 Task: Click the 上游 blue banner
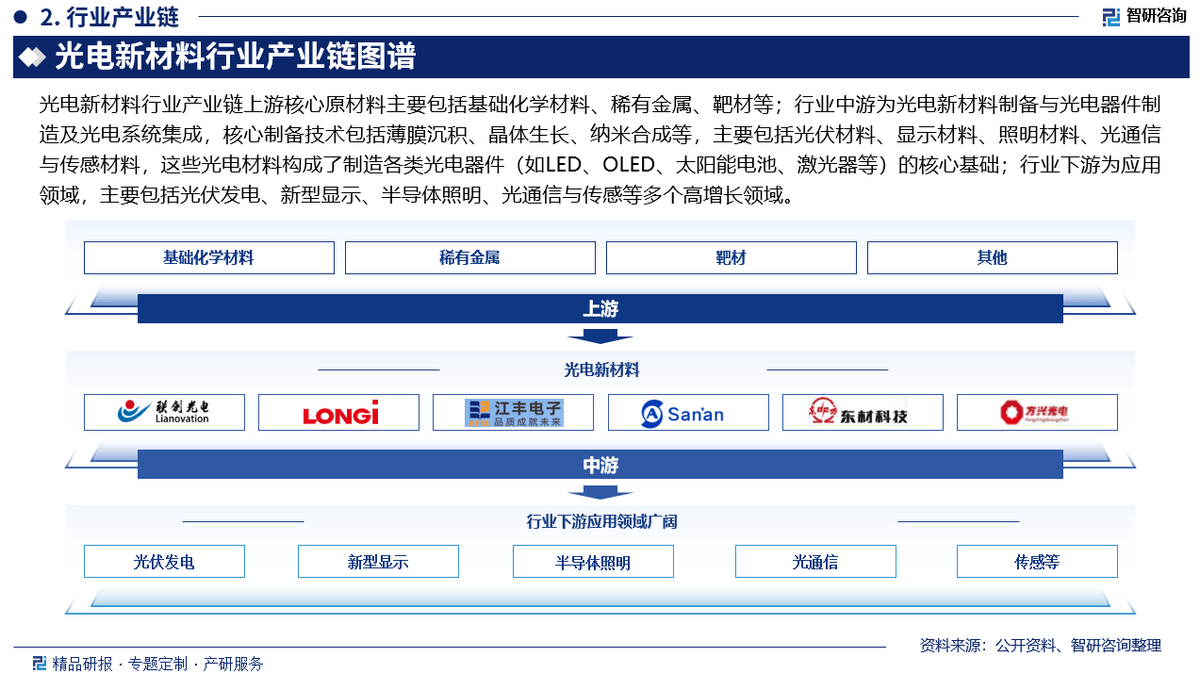tap(600, 309)
